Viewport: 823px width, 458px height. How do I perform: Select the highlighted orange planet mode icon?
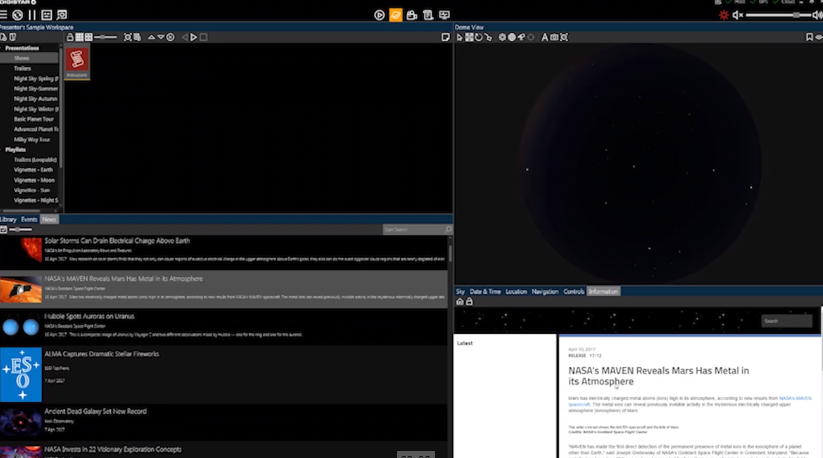click(396, 15)
